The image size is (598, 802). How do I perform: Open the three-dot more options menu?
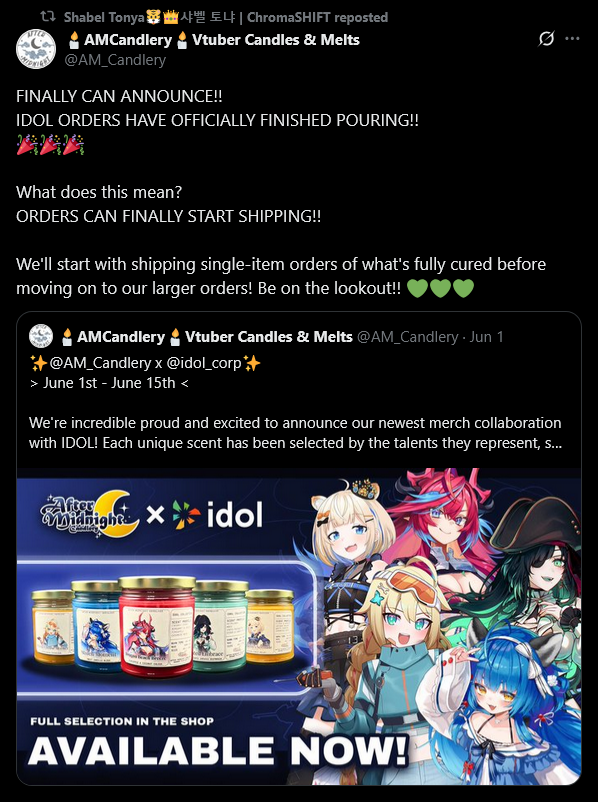[572, 38]
